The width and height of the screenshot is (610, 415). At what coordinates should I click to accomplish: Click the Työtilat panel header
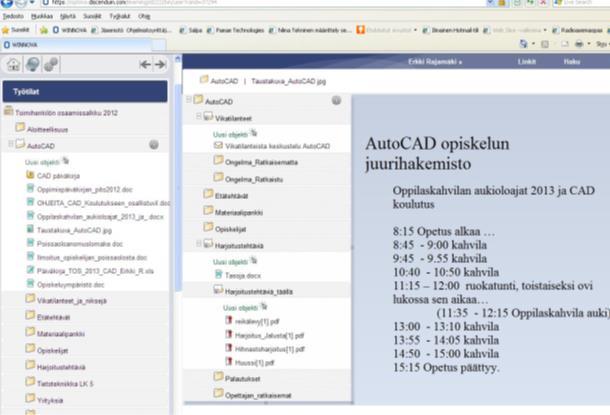pyautogui.click(x=85, y=91)
